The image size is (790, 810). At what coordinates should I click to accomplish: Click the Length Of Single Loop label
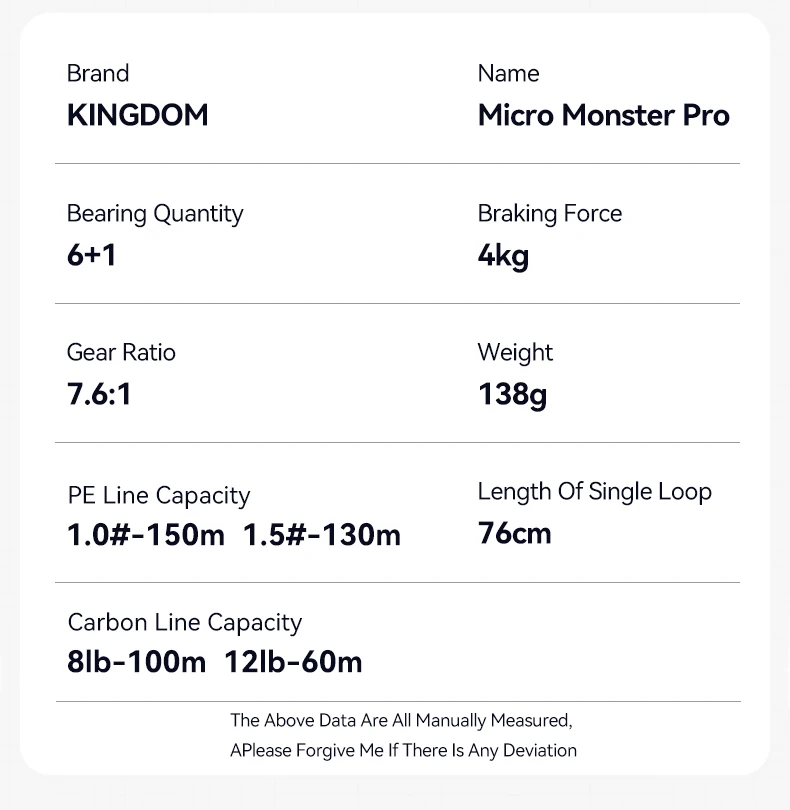click(x=594, y=492)
